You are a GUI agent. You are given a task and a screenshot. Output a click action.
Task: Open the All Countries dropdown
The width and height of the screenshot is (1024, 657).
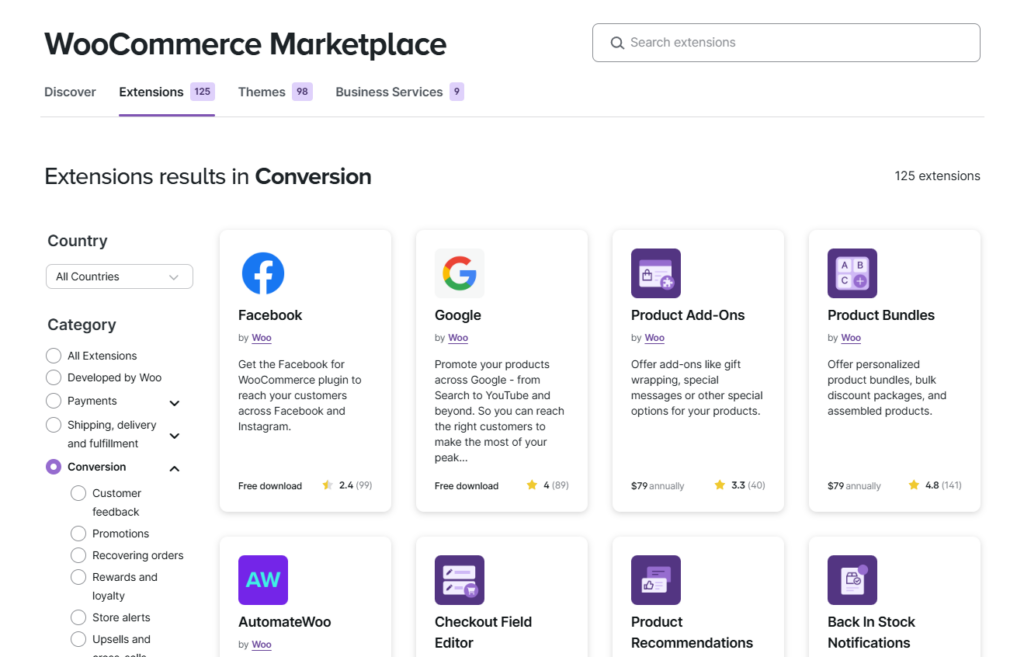tap(120, 276)
